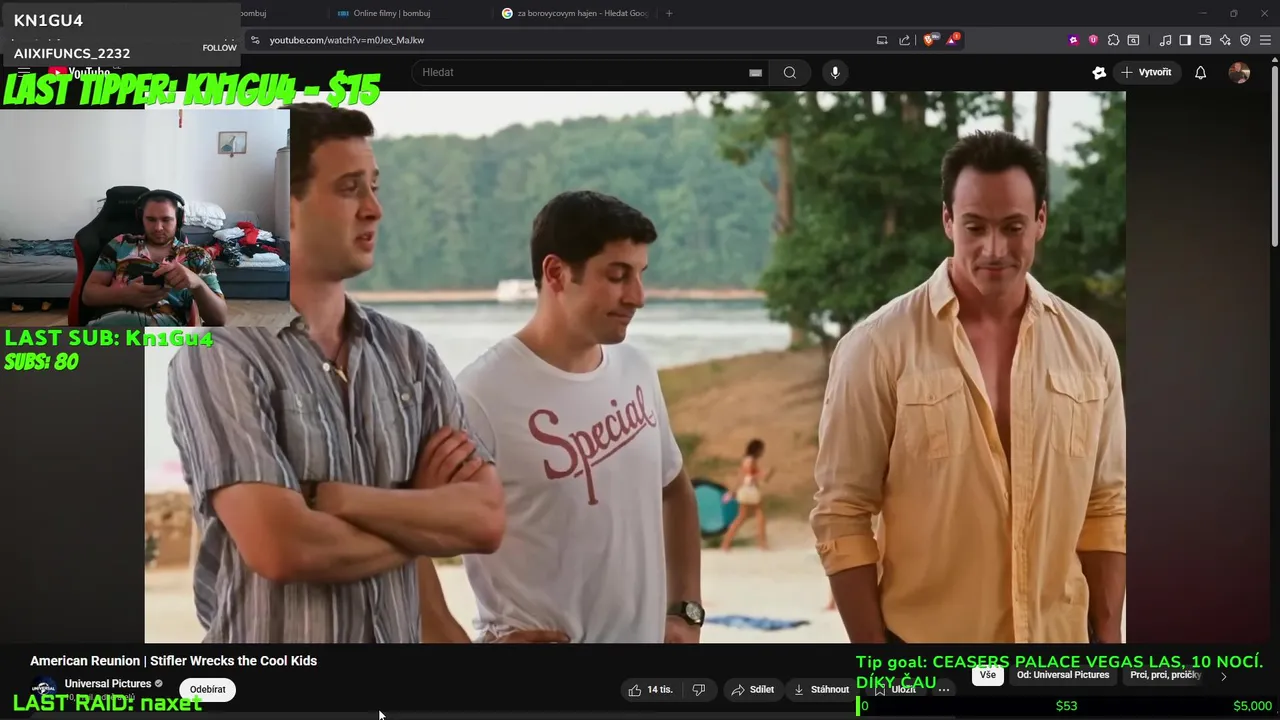
Task: Click the video title 'American Reunion | Stifler Wrecks the Cool Kids'
Action: 173,661
